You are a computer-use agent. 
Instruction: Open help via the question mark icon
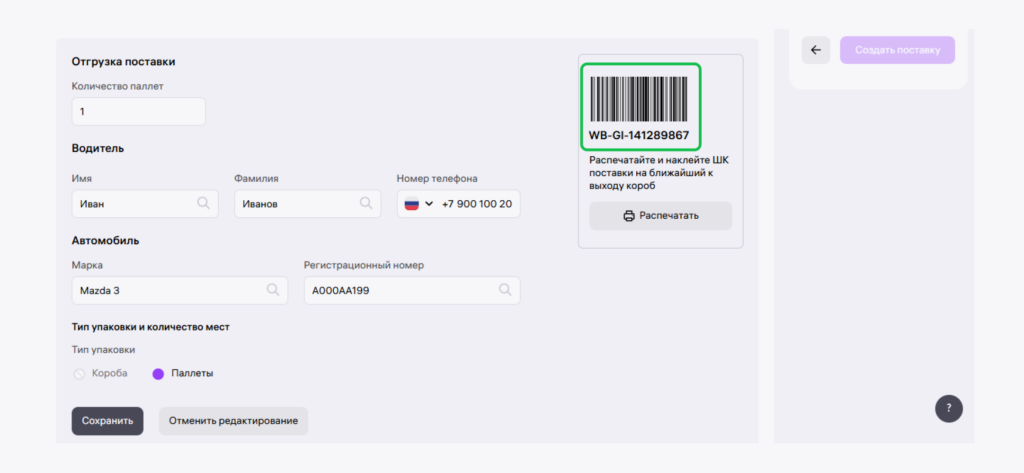coord(949,408)
